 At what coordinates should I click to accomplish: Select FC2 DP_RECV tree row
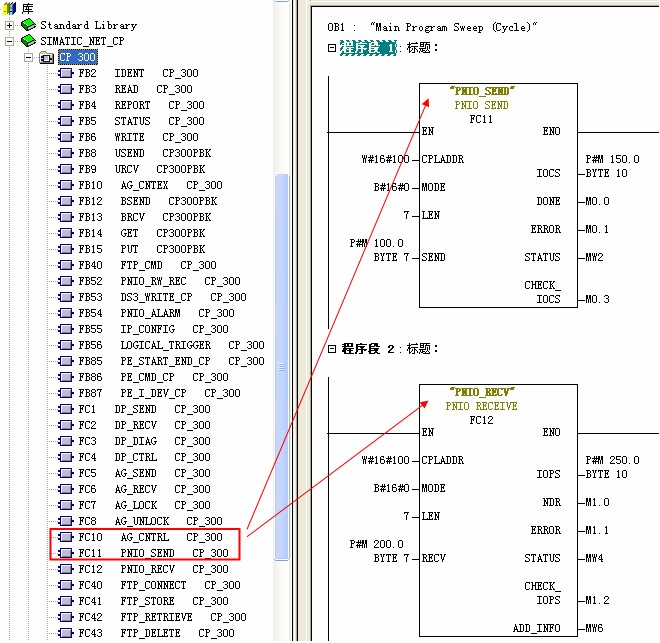pos(135,425)
